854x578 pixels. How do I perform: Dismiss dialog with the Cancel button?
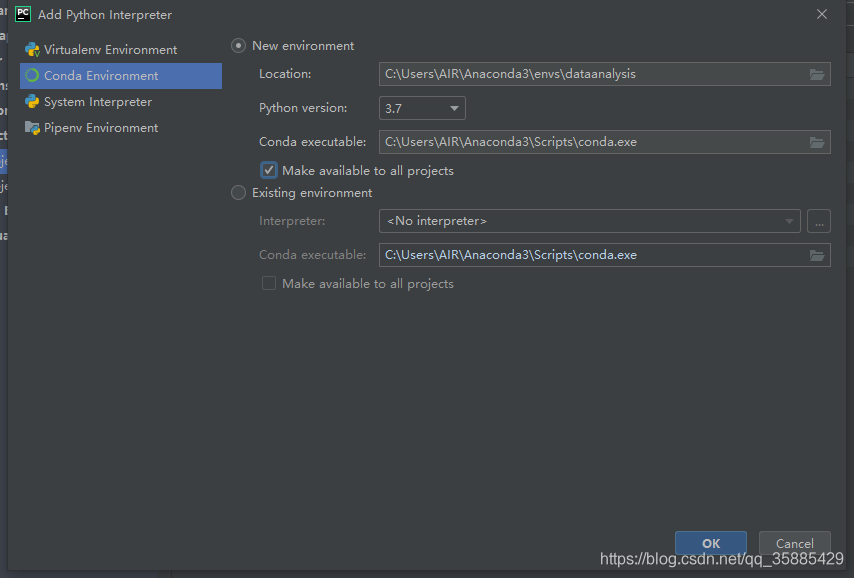795,543
